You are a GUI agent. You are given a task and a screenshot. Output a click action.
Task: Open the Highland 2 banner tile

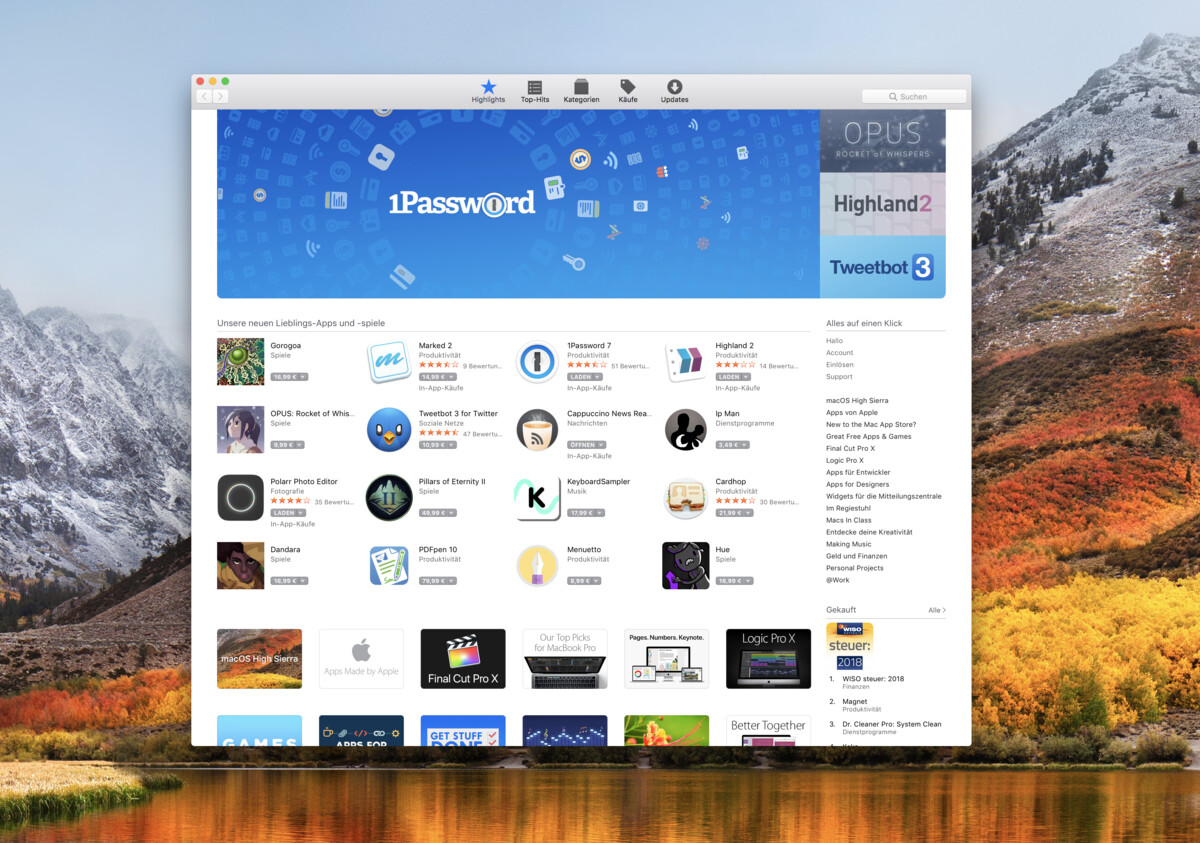click(x=882, y=204)
